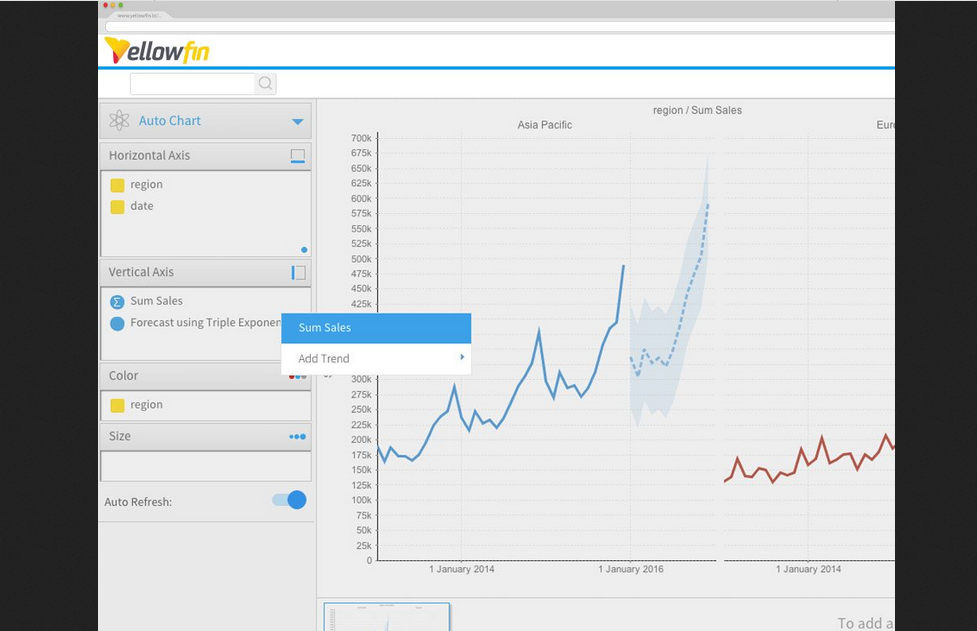The width and height of the screenshot is (977, 631).
Task: Toggle the Auto Refresh switch
Action: click(289, 500)
